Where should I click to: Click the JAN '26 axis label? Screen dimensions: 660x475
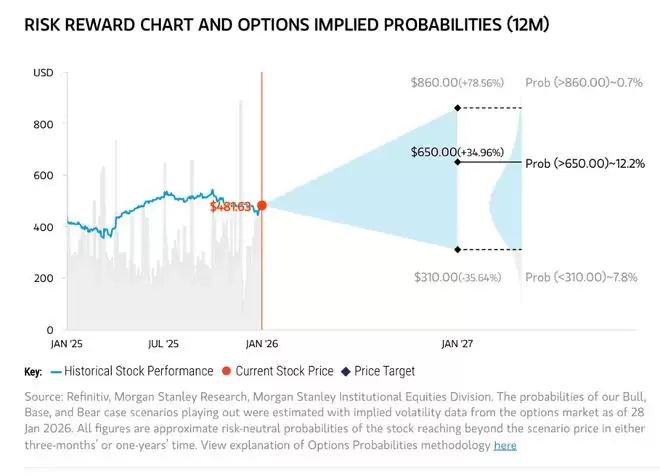tap(261, 342)
